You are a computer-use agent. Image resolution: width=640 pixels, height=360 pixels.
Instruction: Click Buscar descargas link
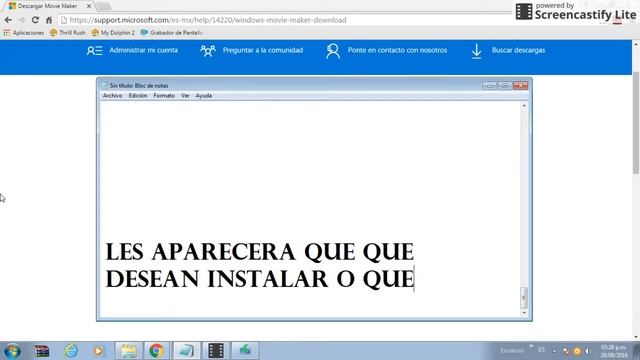point(518,50)
